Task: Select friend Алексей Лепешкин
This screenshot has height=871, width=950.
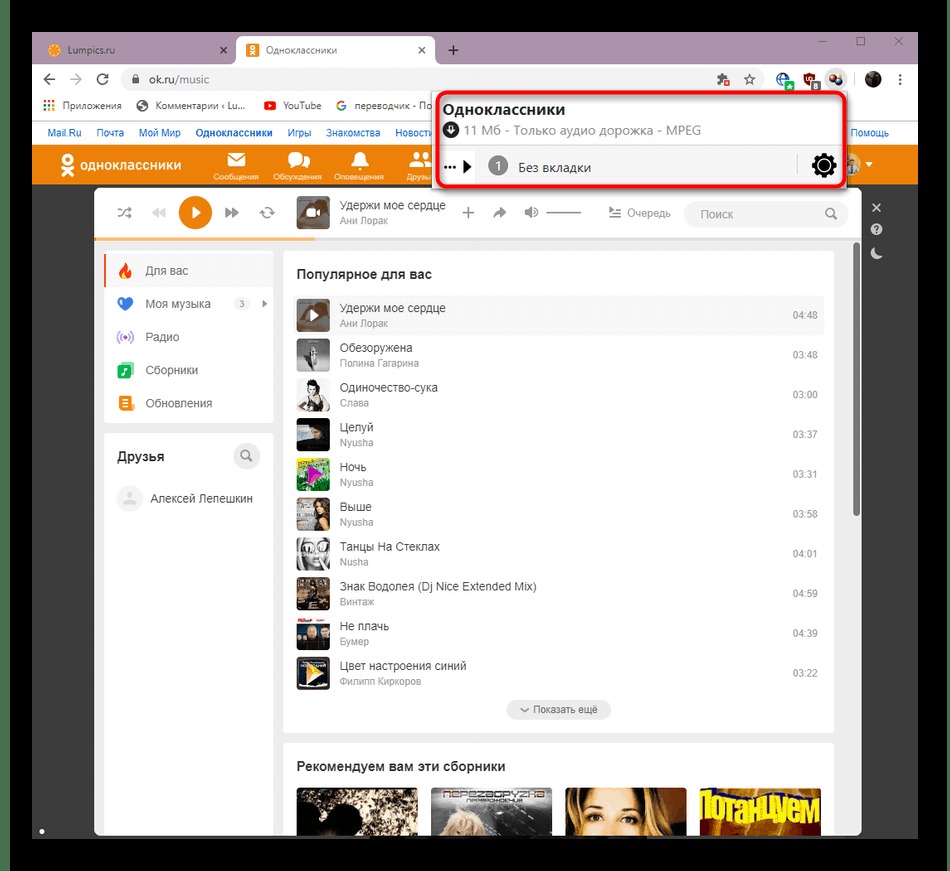Action: click(x=185, y=498)
